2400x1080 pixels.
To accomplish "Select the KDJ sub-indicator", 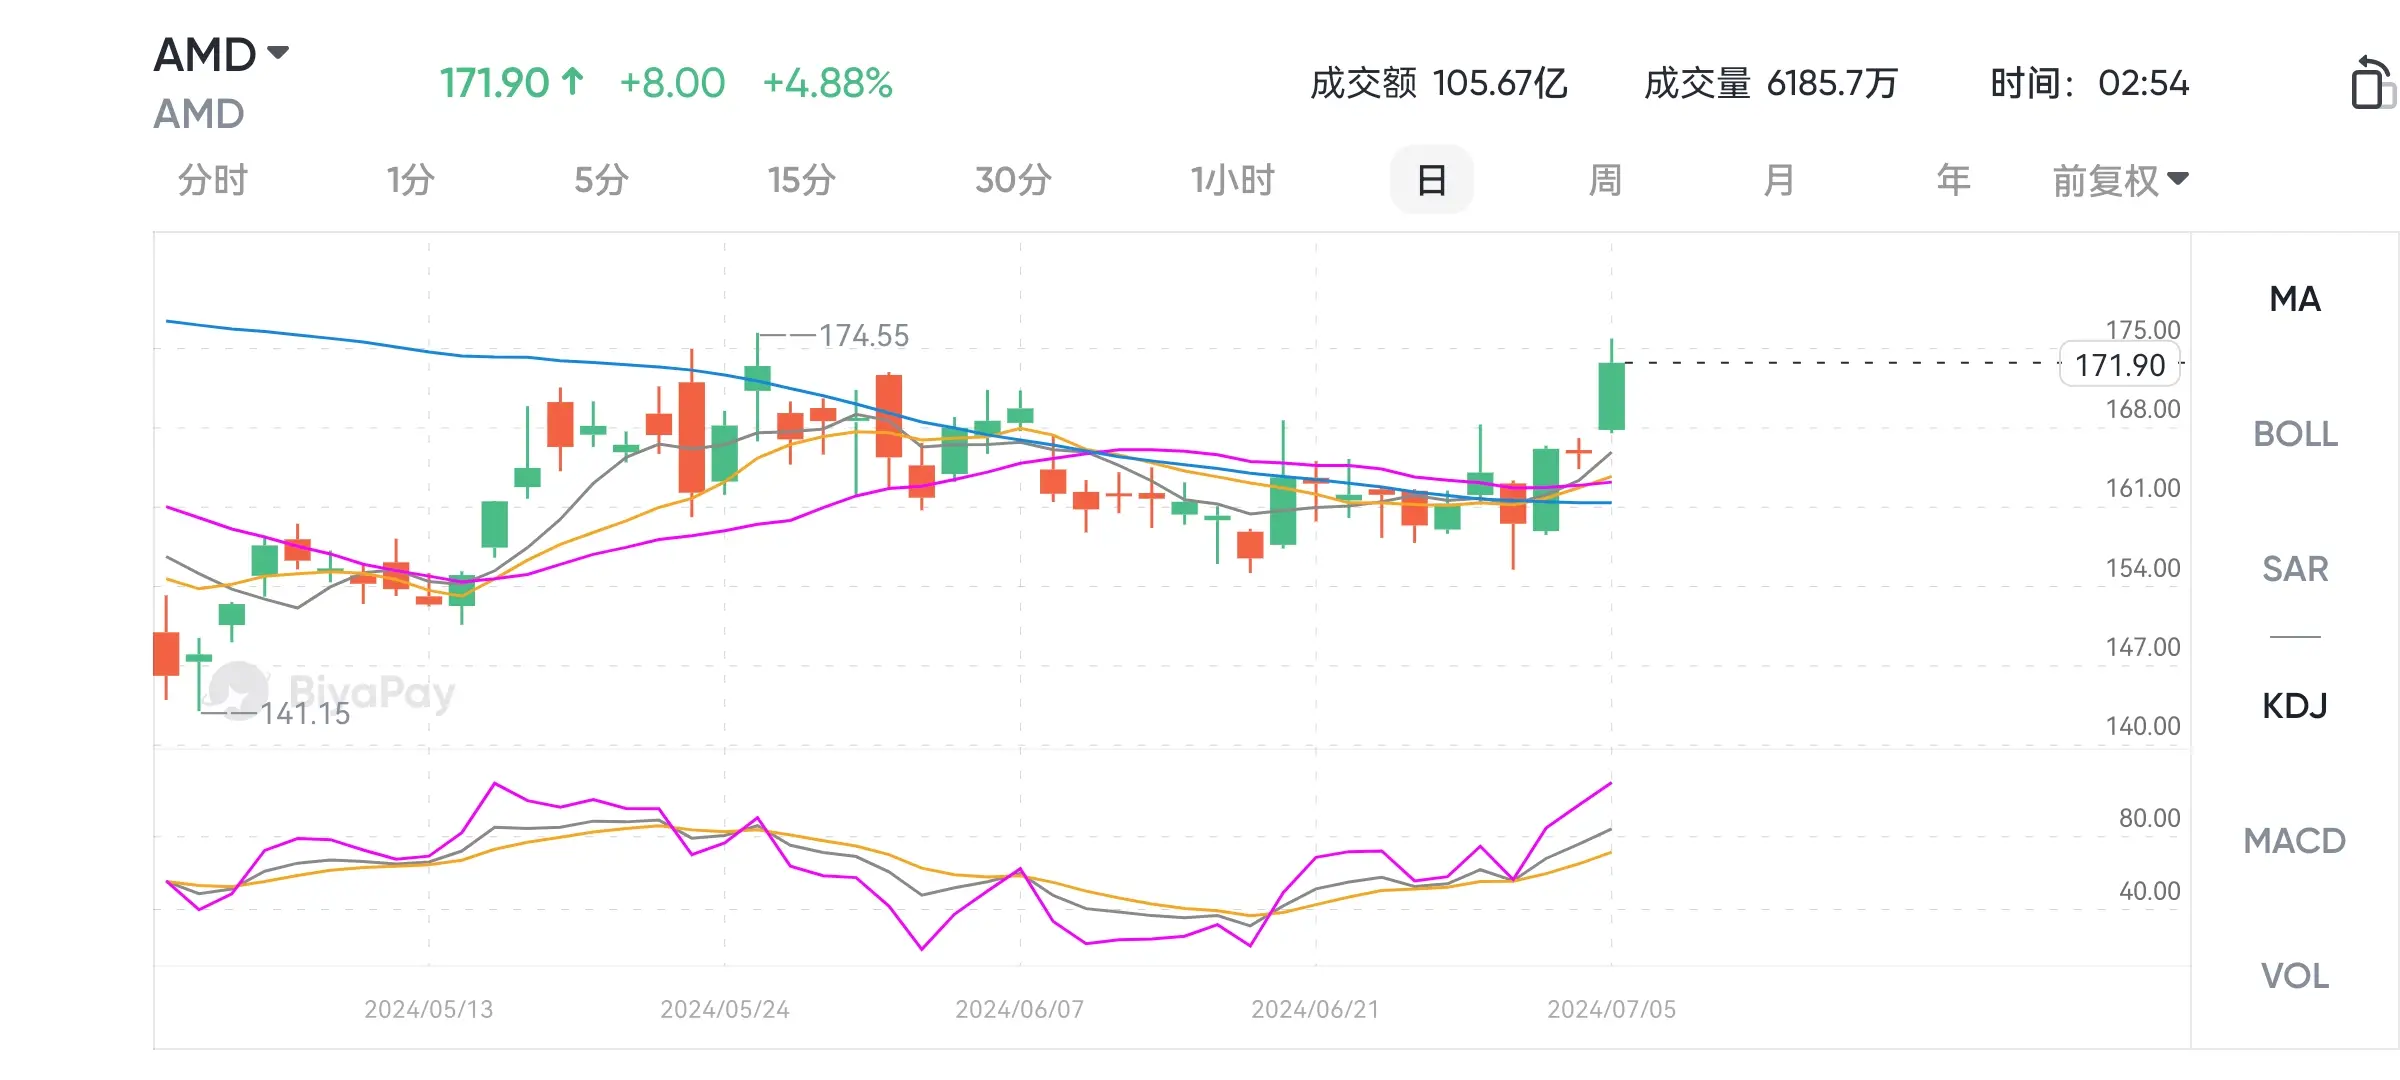I will pos(2295,706).
